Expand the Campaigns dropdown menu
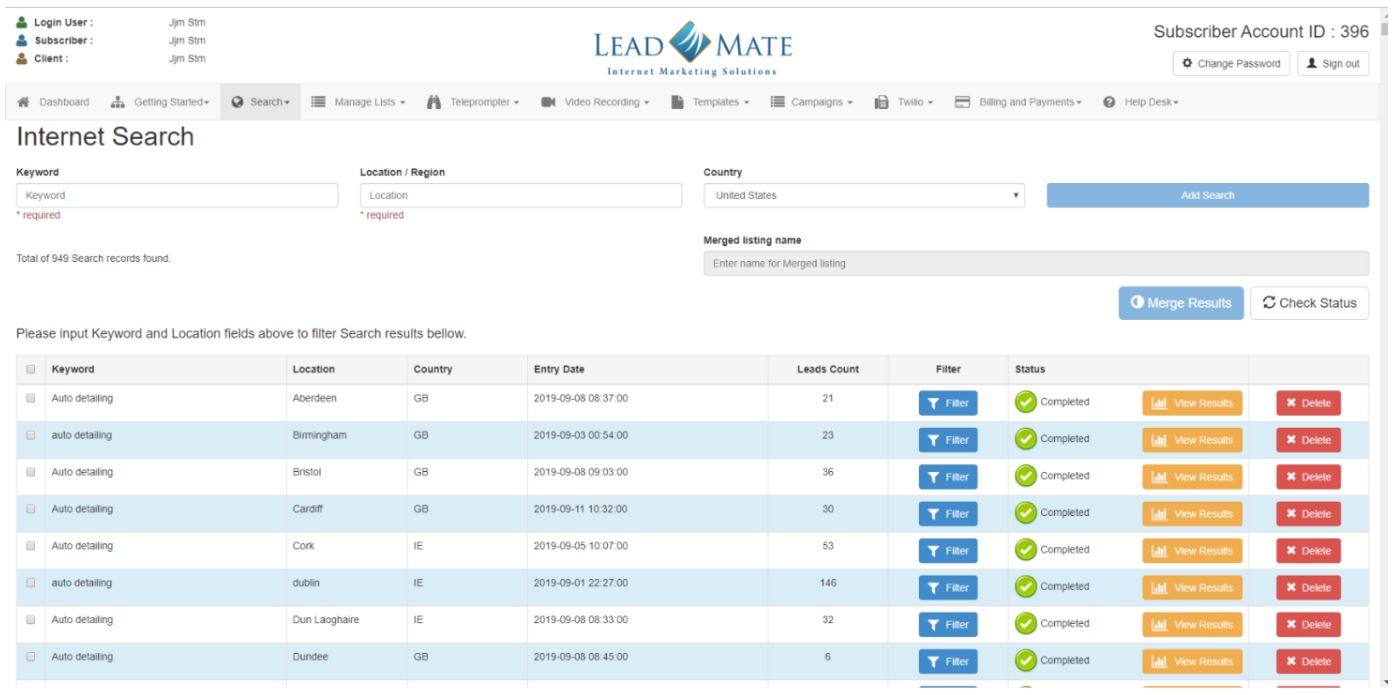The width and height of the screenshot is (1398, 695). (817, 102)
